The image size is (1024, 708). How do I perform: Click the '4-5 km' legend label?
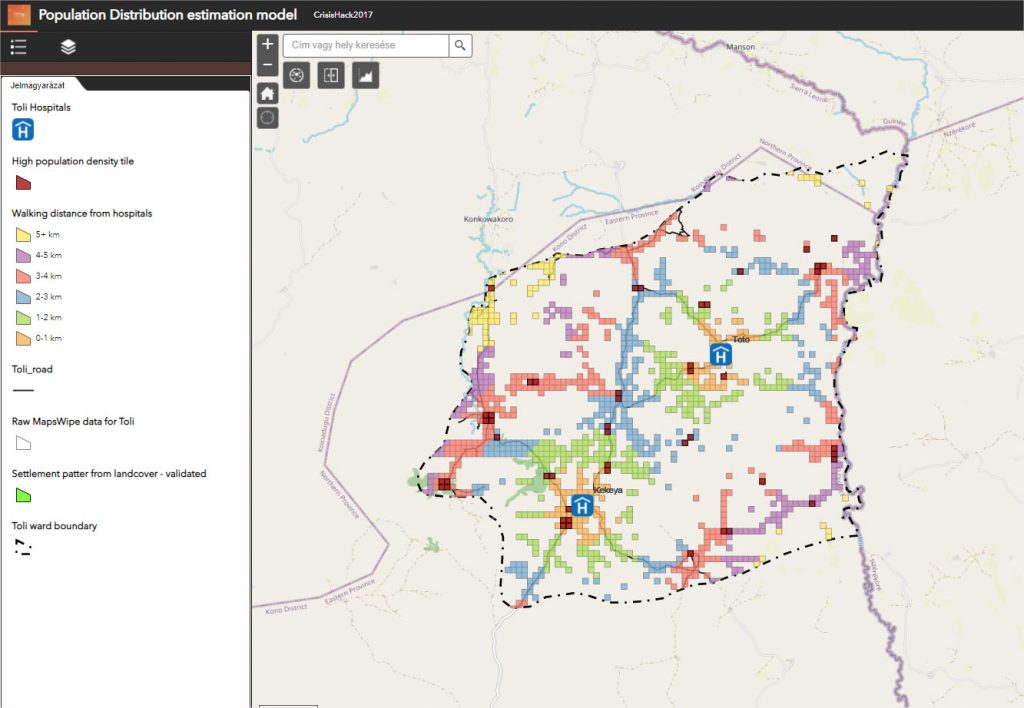[x=49, y=255]
